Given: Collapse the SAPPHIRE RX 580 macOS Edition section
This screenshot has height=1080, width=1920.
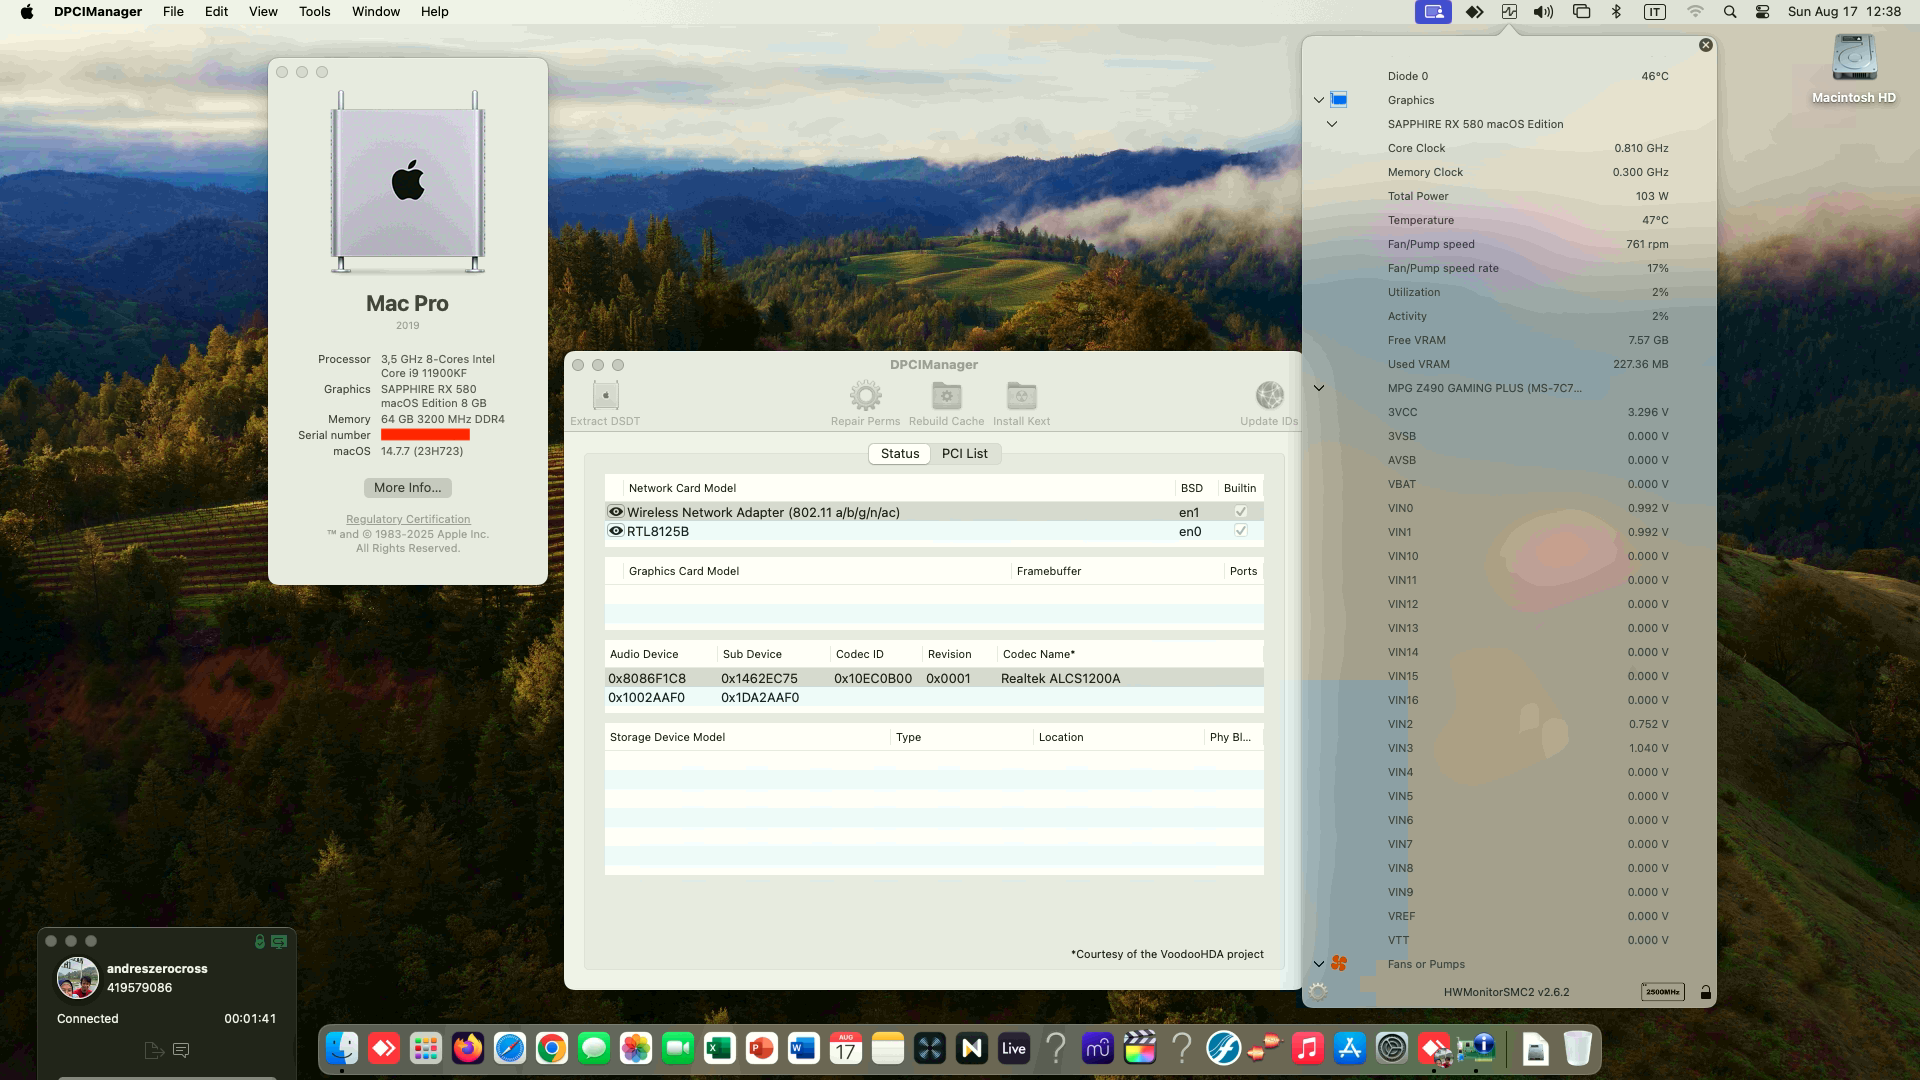Looking at the screenshot, I should click(1333, 124).
